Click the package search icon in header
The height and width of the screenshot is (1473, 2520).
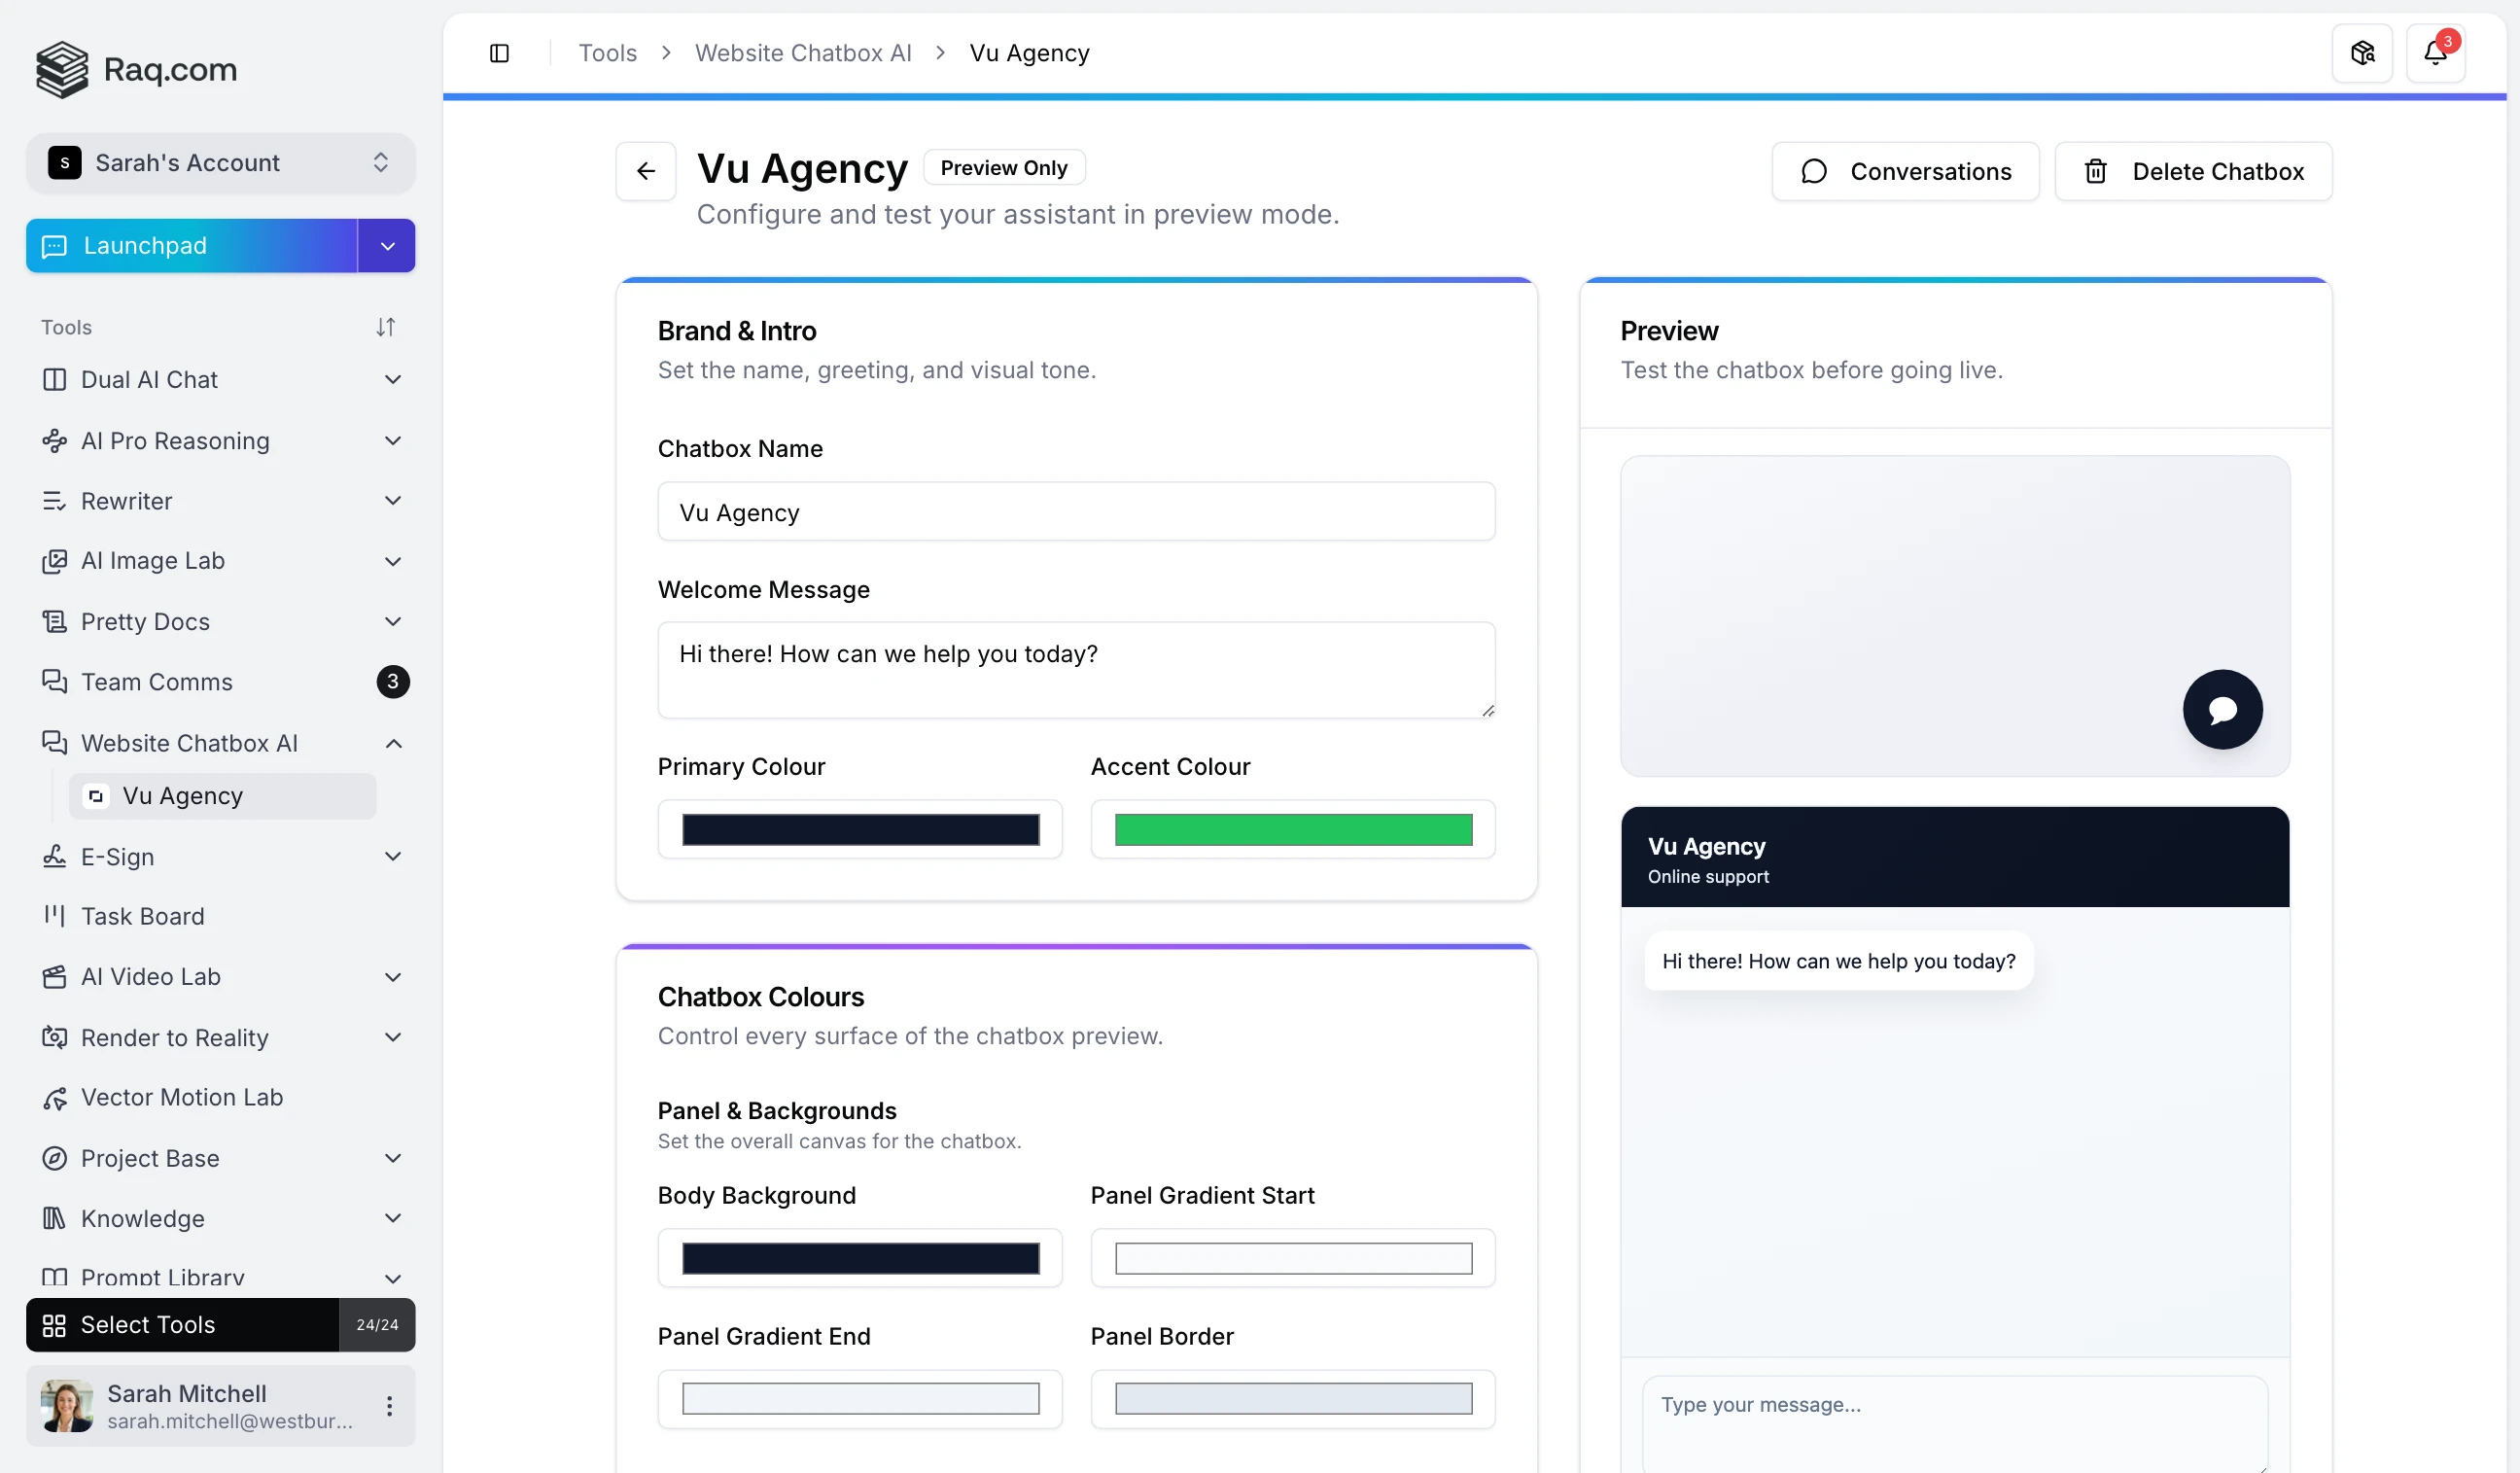tap(2362, 53)
